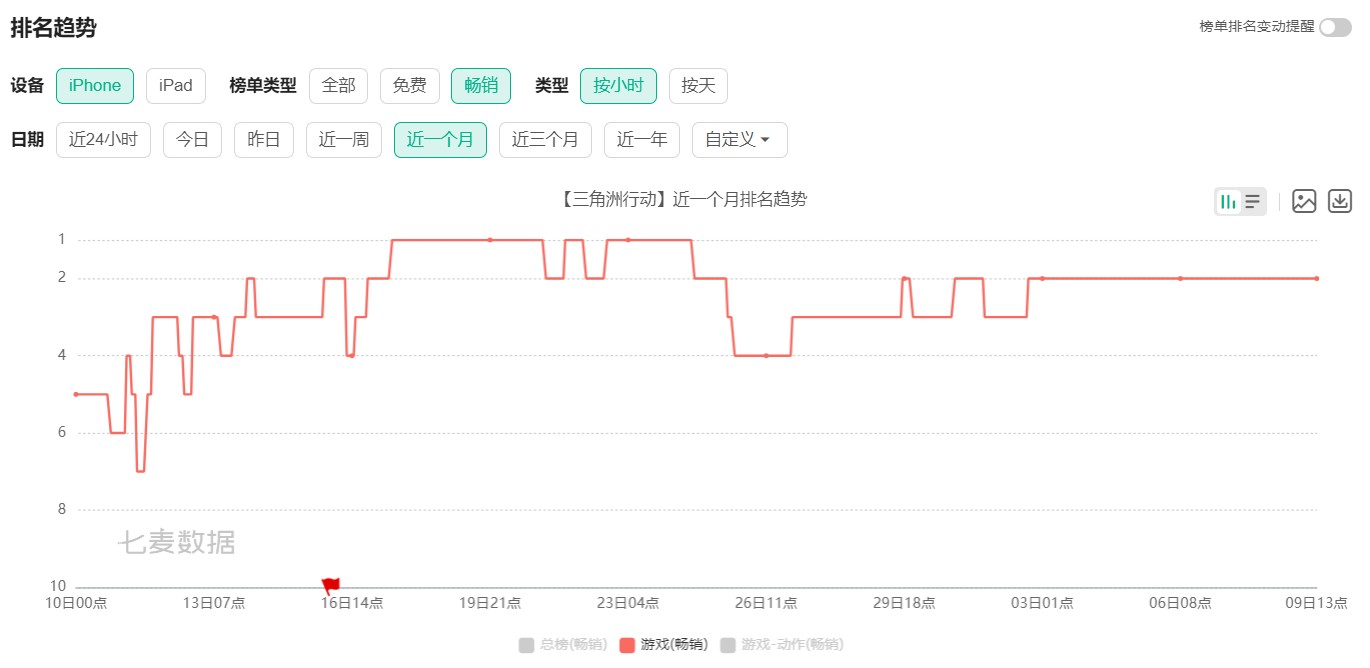The height and width of the screenshot is (668, 1370).
Task: Click the red flag marker on the axis
Action: tap(331, 585)
